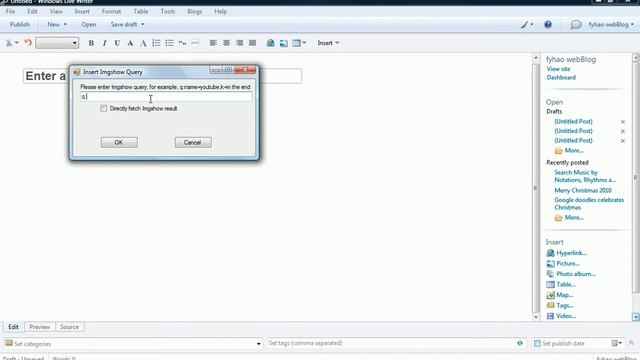This screenshot has height=360, width=640.
Task: Open Set categories dropdown
Action: pos(258,344)
